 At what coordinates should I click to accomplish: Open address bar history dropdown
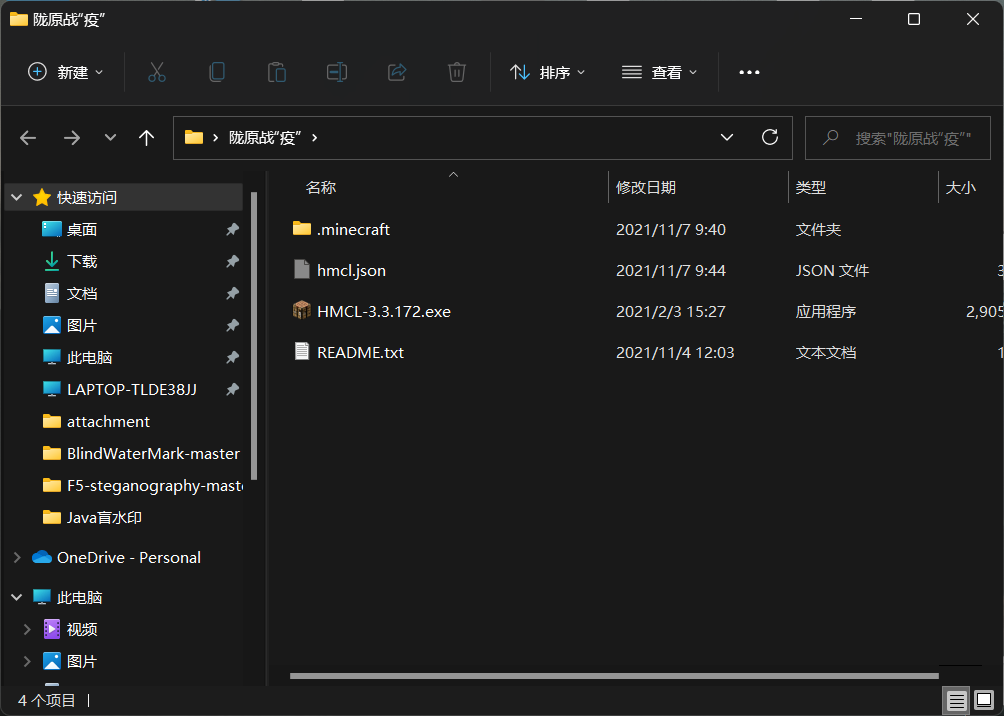click(x=727, y=138)
